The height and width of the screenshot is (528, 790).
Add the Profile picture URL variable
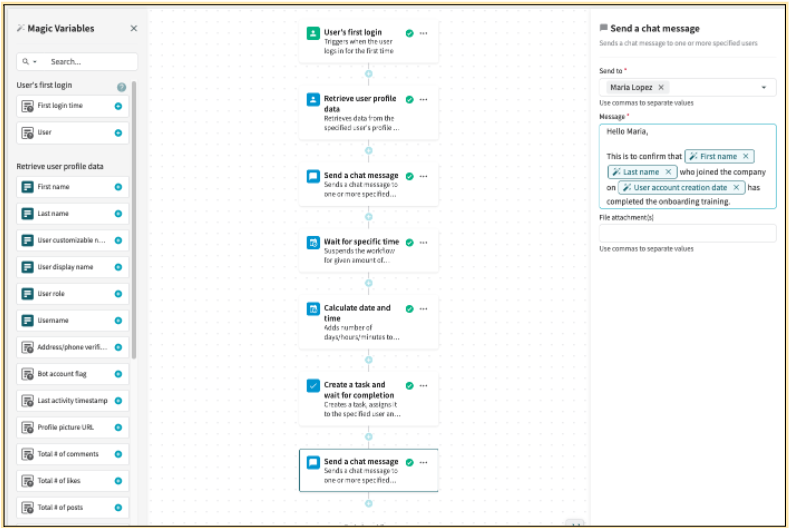pos(118,427)
